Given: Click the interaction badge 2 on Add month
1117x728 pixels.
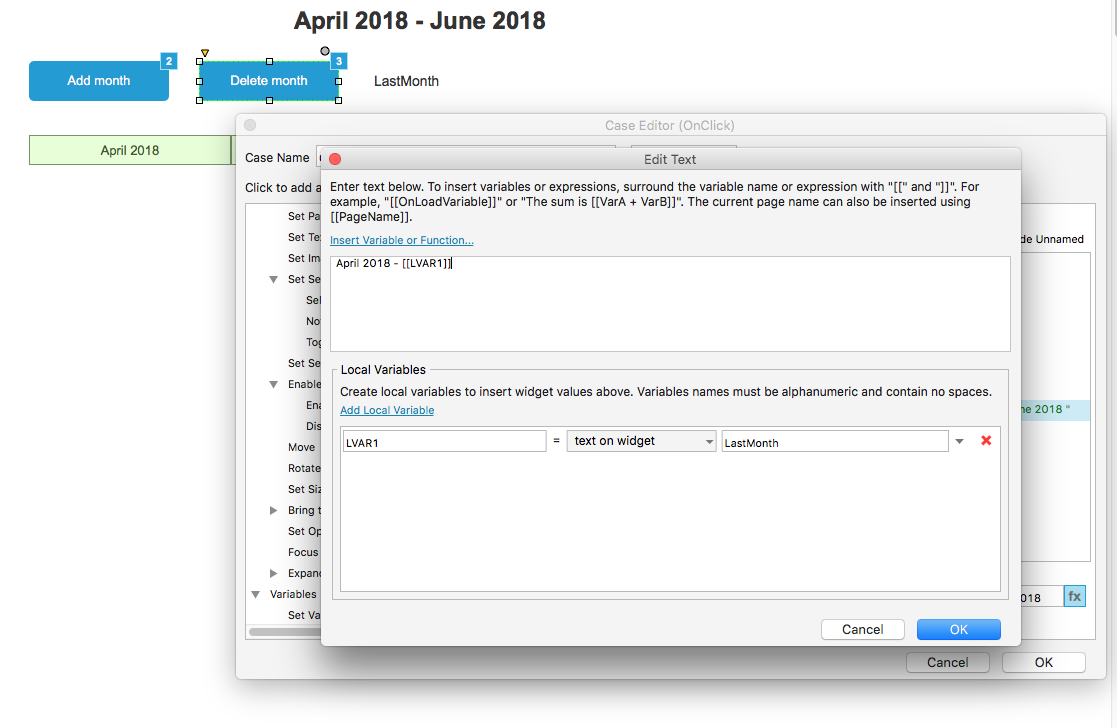Looking at the screenshot, I should tap(169, 62).
